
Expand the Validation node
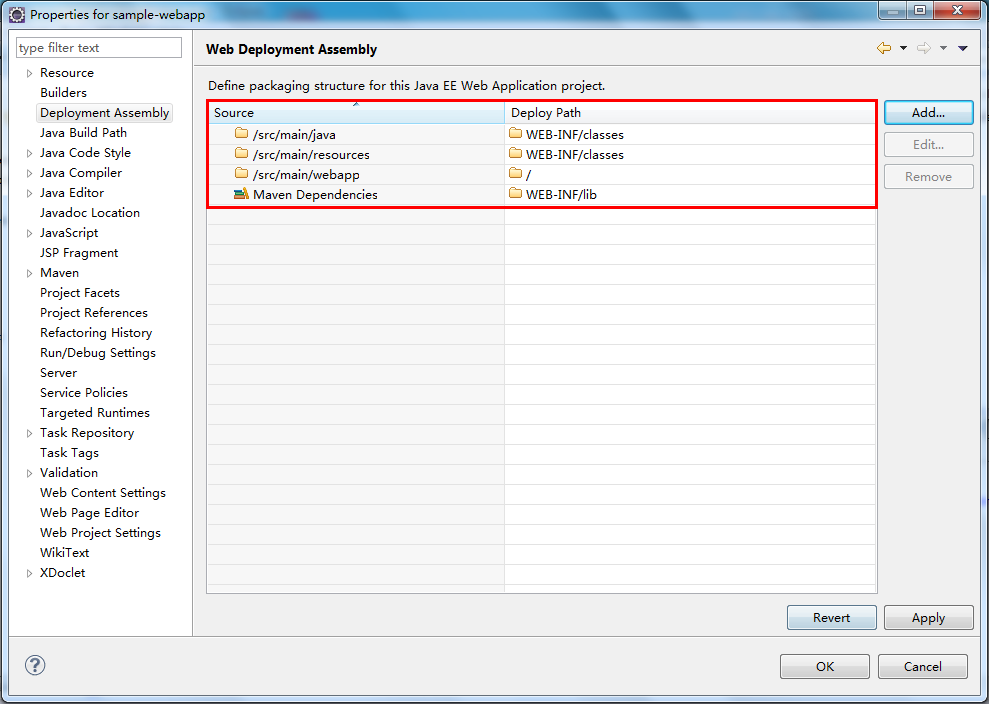point(29,473)
